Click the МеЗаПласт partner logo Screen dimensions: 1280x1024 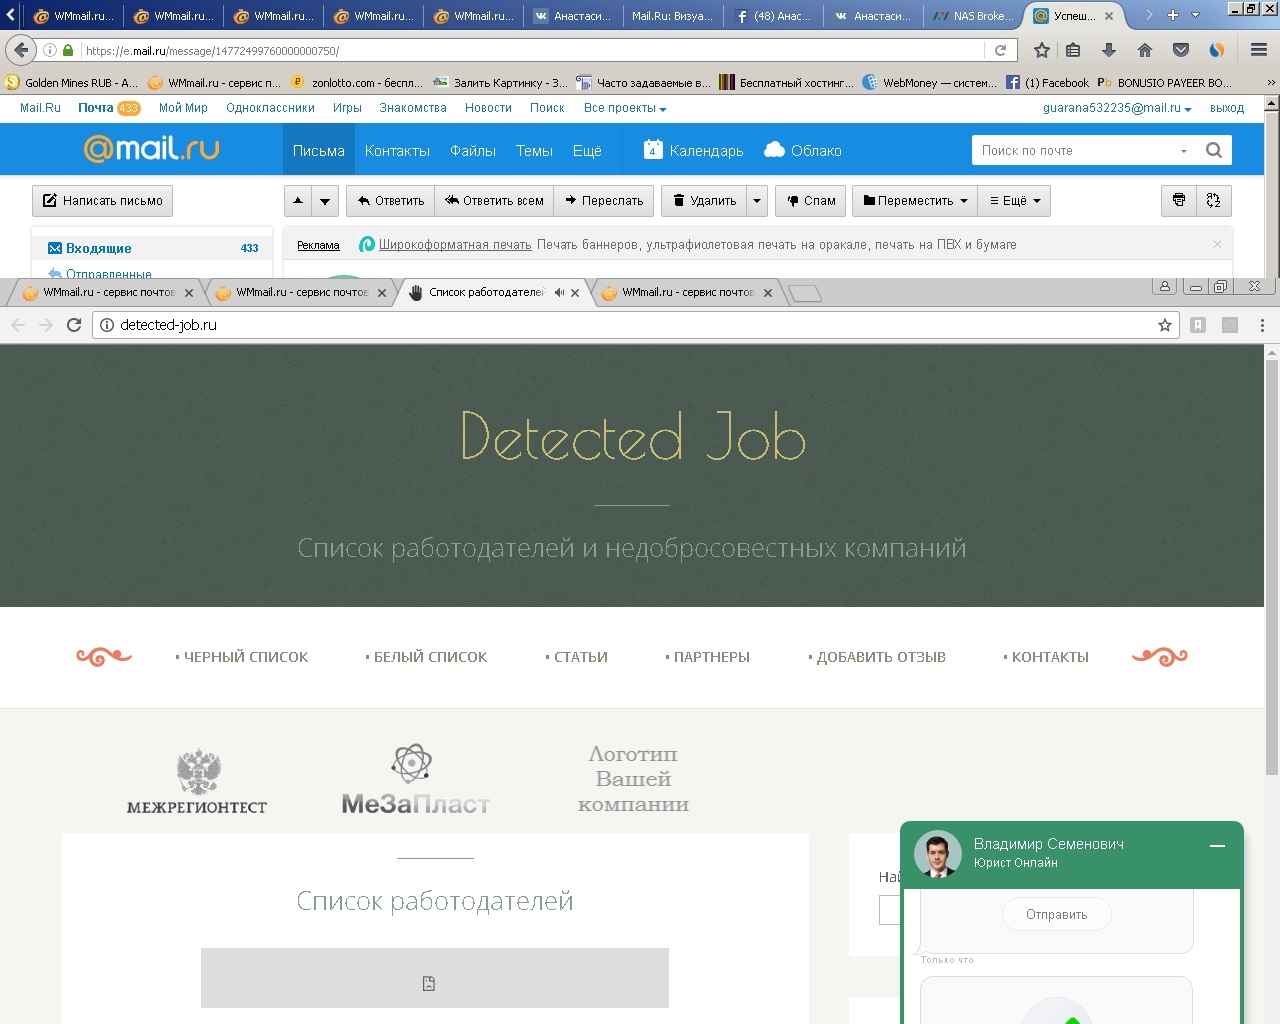coord(415,779)
